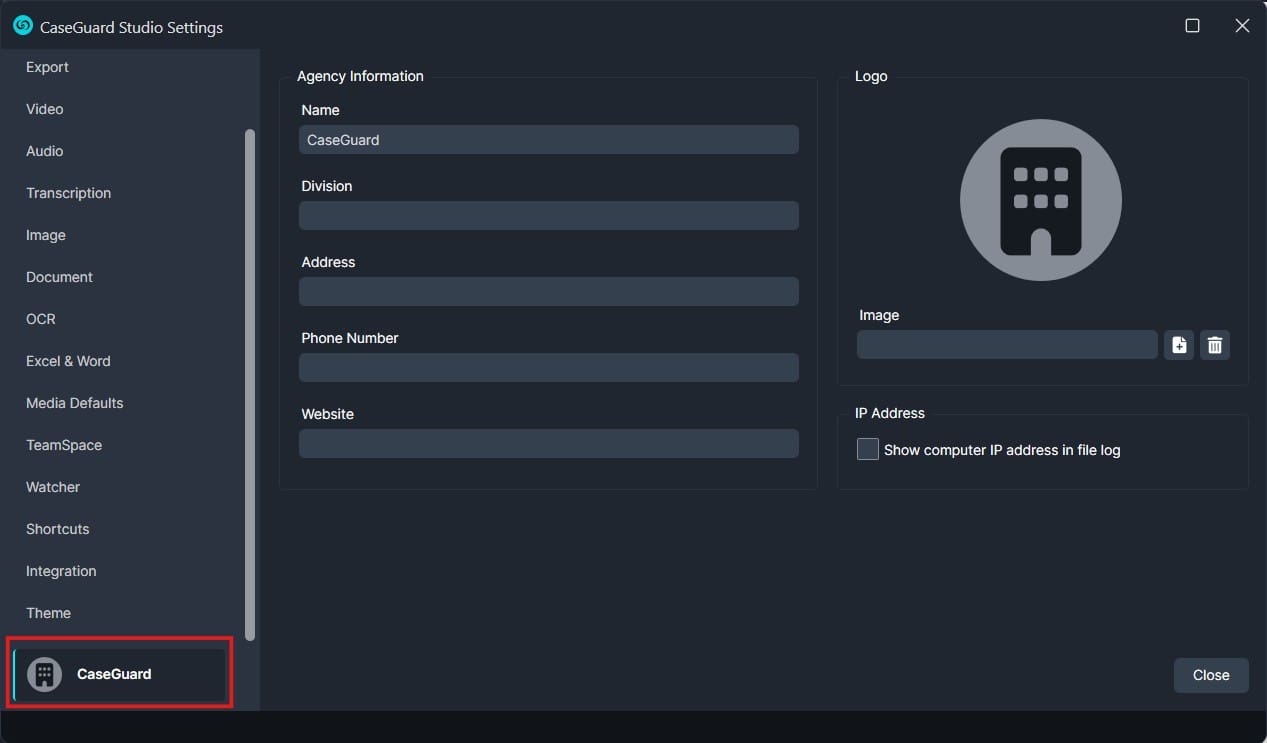Select the Transcription settings tab
Viewport: 1267px width, 743px height.
pyautogui.click(x=68, y=193)
